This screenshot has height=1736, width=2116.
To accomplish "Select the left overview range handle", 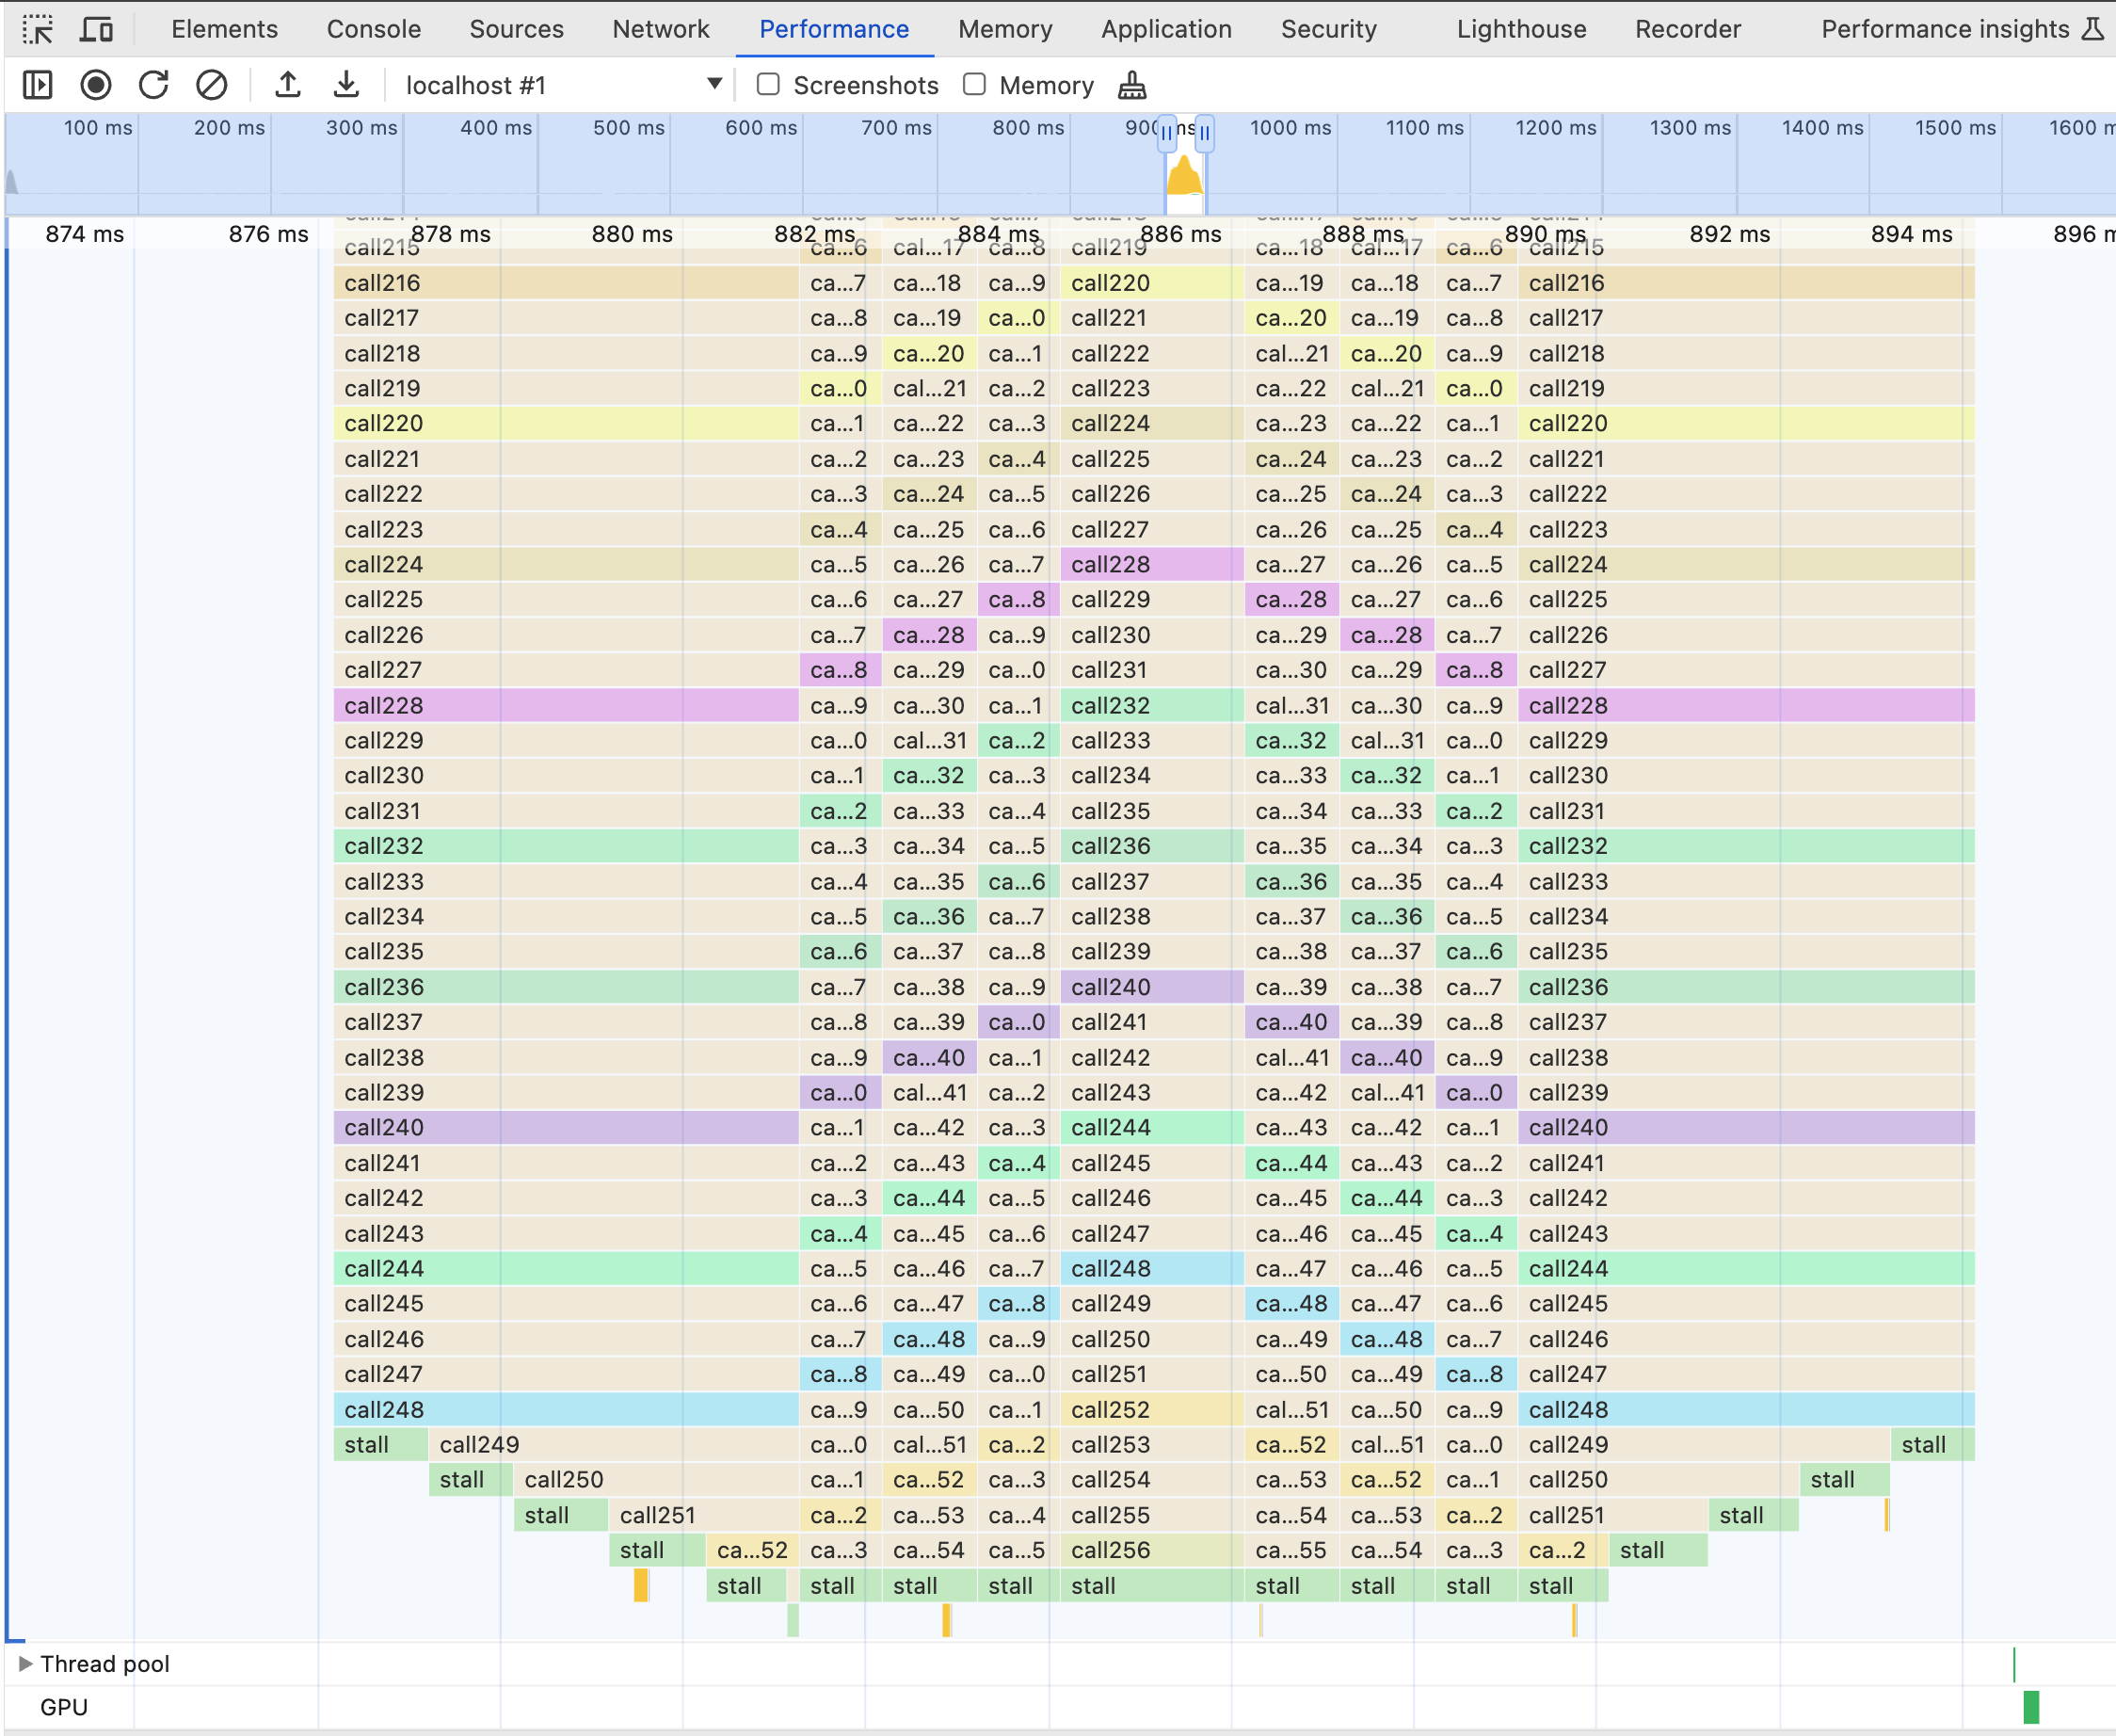I will pyautogui.click(x=1167, y=132).
